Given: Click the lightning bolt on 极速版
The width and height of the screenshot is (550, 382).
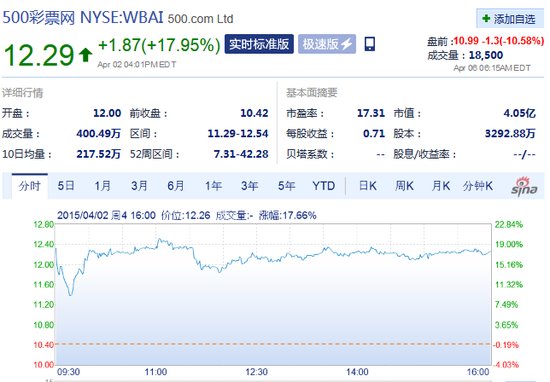Looking at the screenshot, I should coord(347,44).
